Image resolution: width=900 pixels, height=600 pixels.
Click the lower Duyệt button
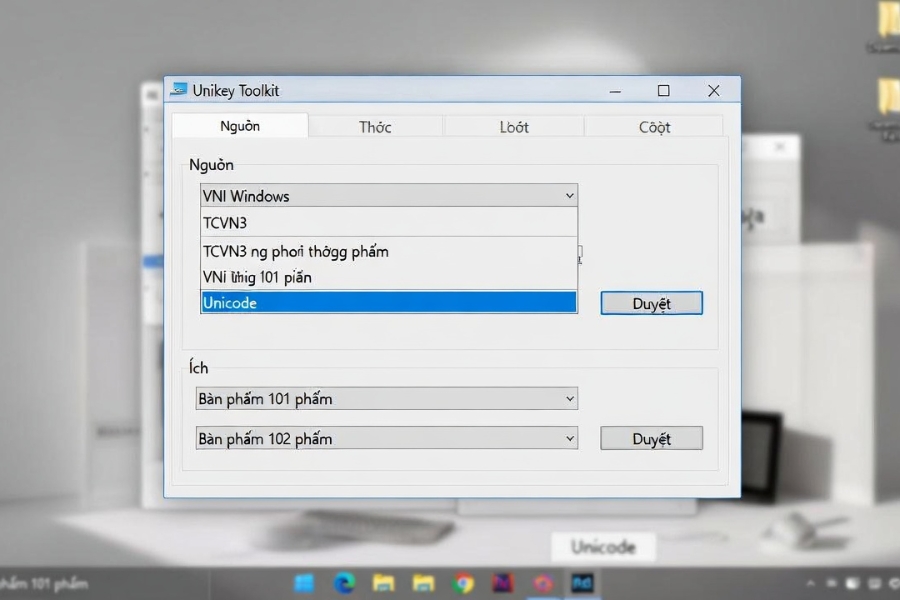click(651, 438)
